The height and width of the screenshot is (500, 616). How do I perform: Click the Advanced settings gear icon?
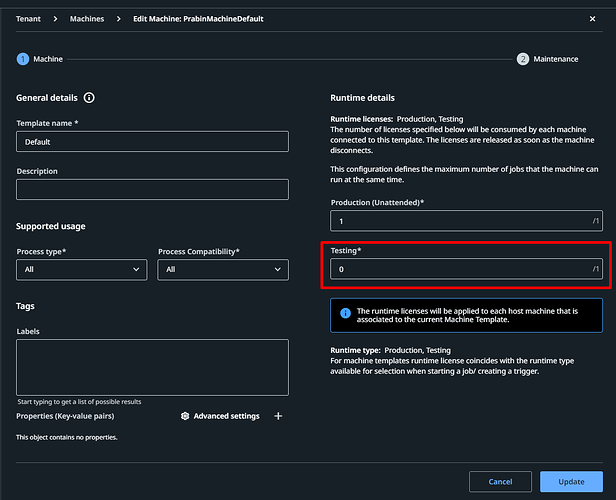(185, 416)
